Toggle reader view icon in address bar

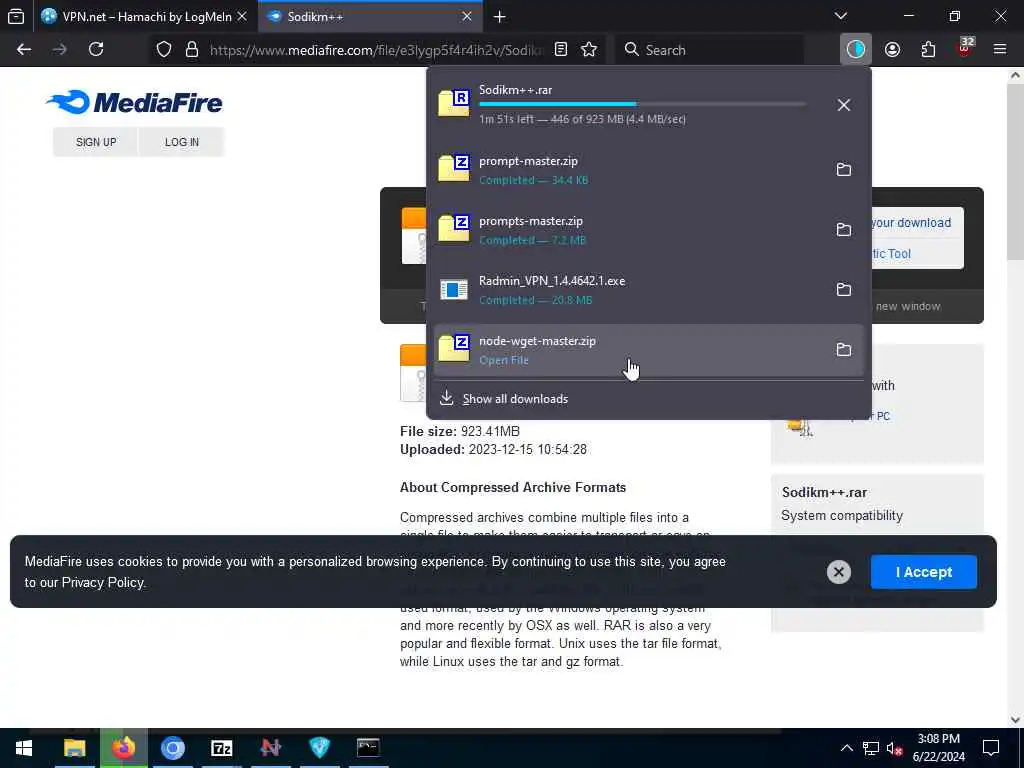[561, 50]
